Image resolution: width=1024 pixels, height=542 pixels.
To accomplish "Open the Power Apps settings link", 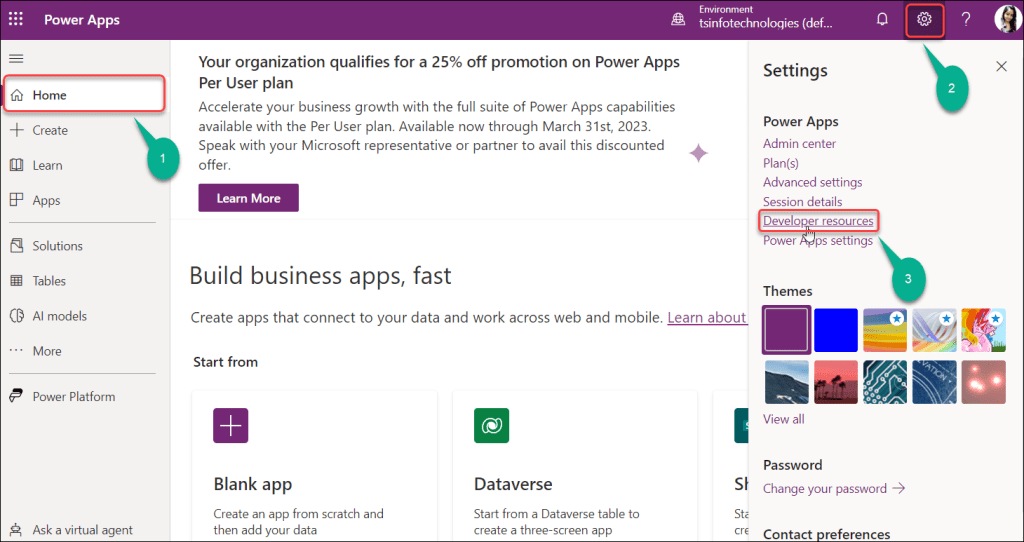I will tap(818, 241).
